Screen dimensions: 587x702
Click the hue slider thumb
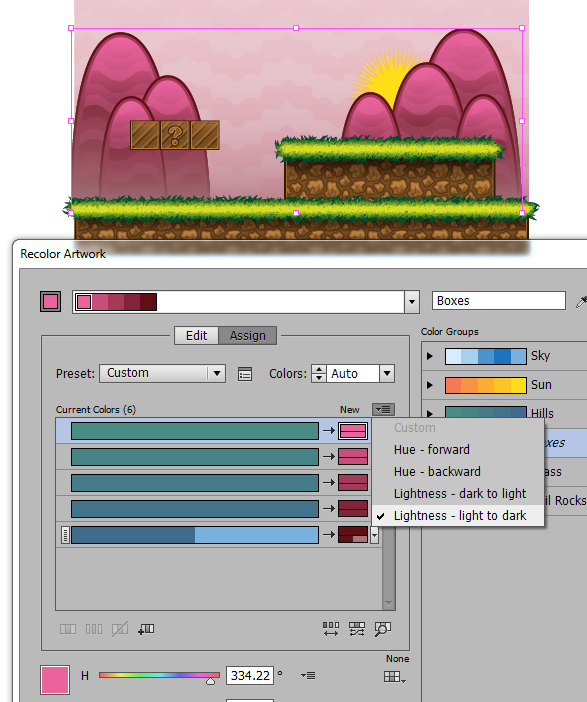[210, 681]
